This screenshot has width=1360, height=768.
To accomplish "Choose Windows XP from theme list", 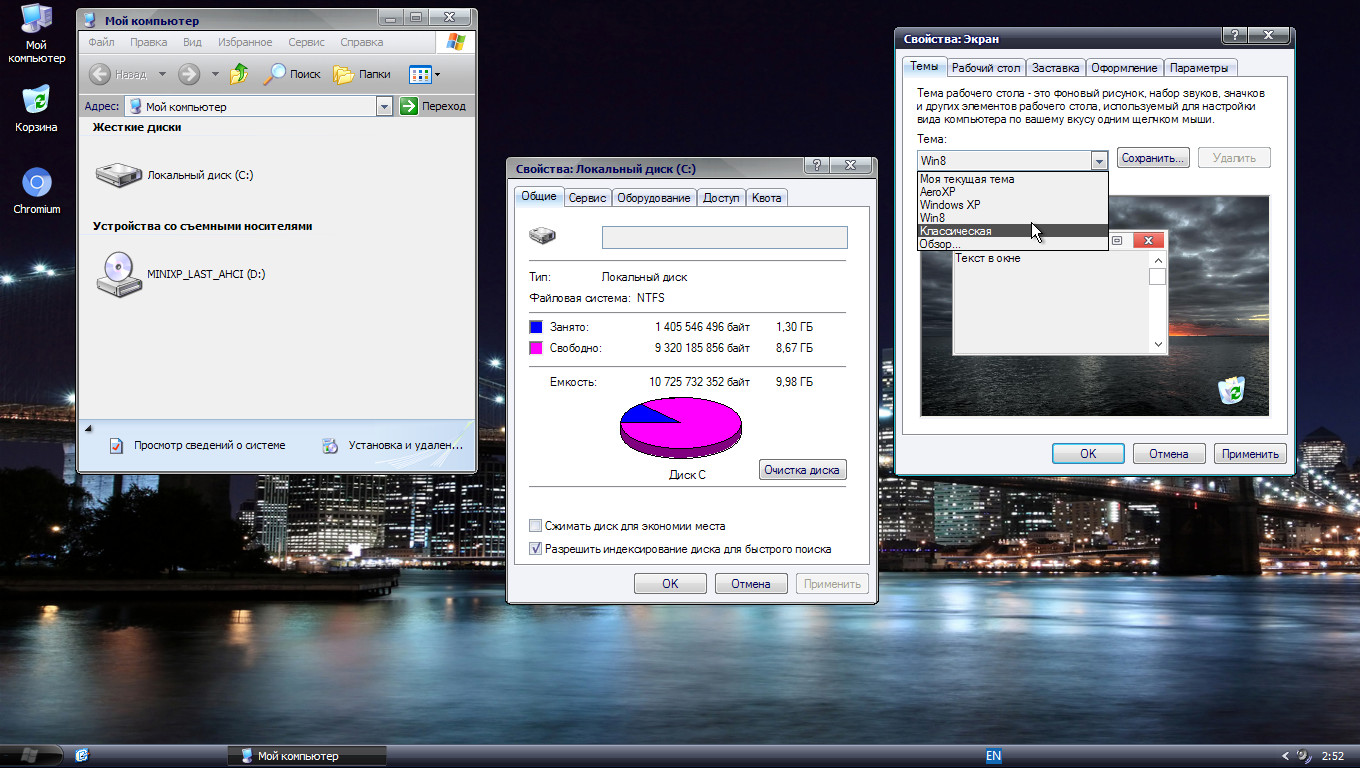I will (949, 205).
